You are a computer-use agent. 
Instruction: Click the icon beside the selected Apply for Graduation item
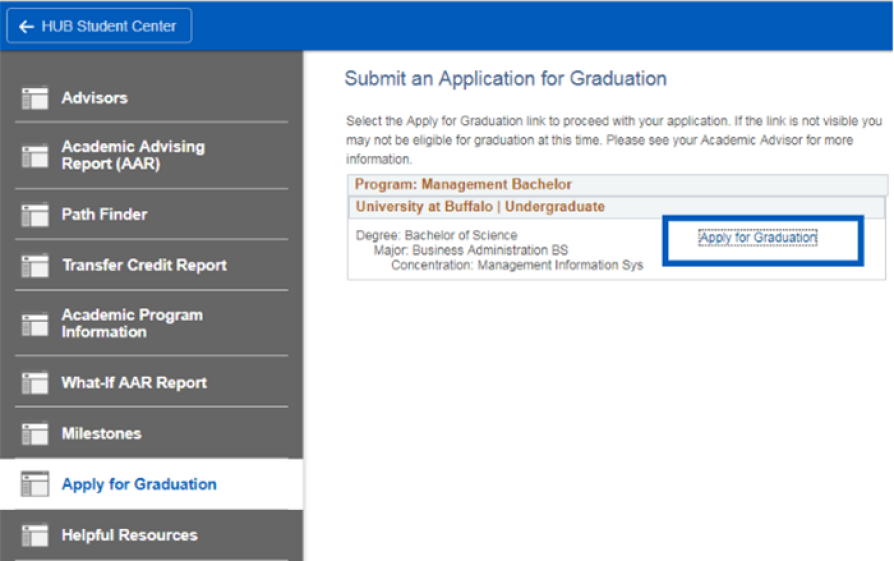click(x=35, y=485)
